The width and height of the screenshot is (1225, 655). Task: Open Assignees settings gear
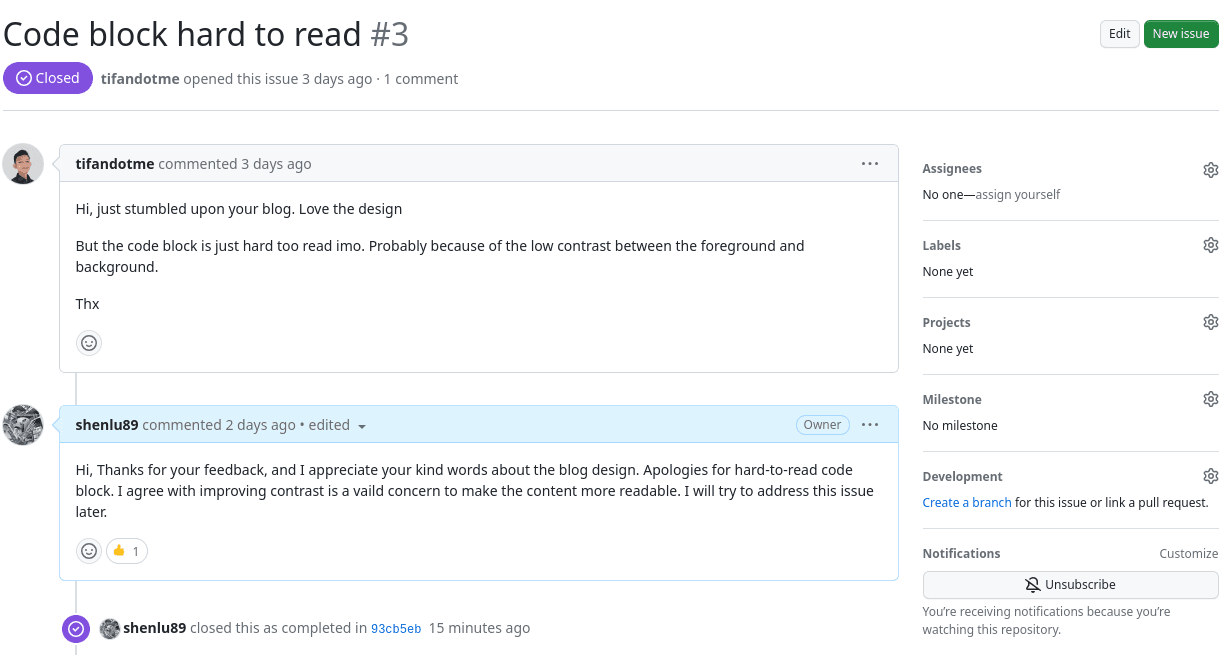pyautogui.click(x=1210, y=170)
